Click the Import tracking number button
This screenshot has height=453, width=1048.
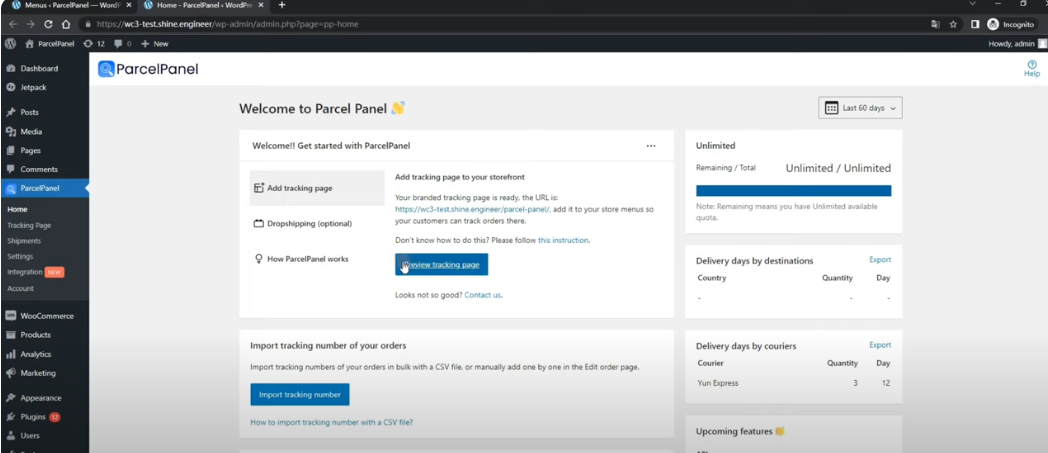[x=299, y=394]
